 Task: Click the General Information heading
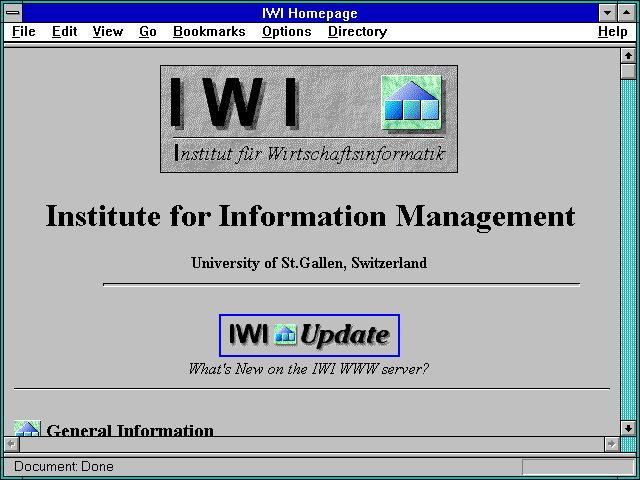click(130, 430)
